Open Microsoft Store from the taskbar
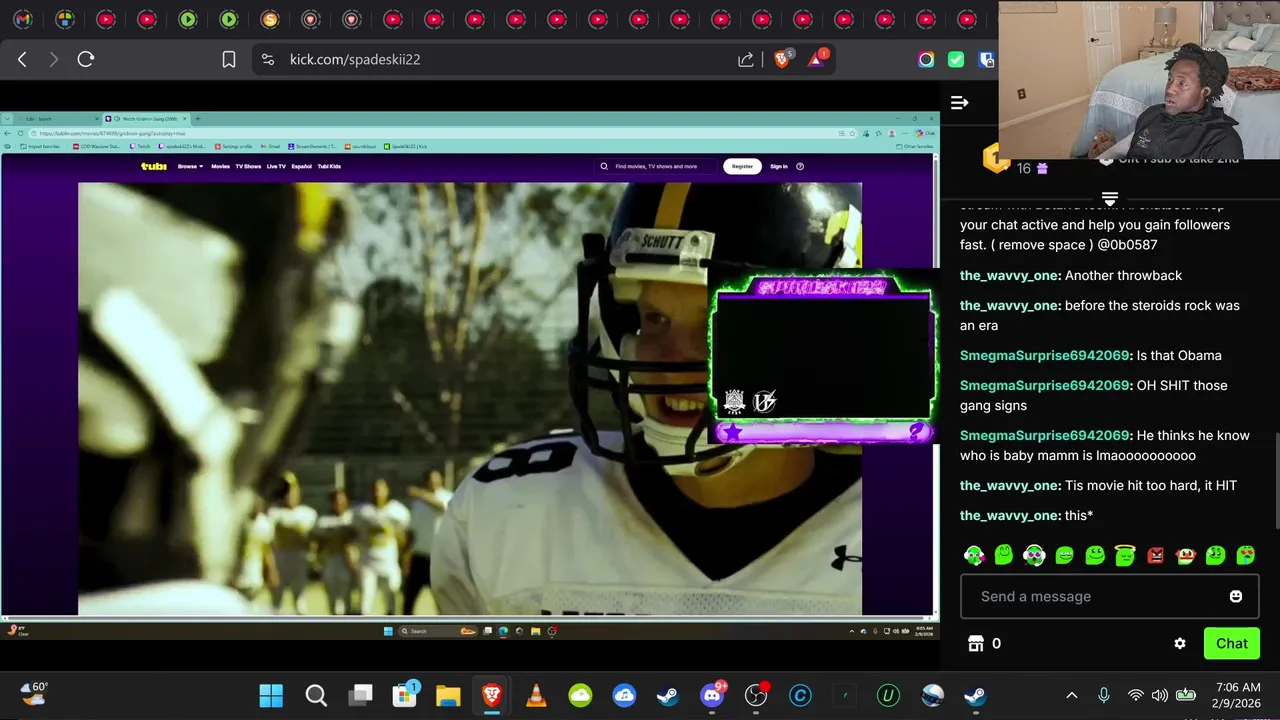This screenshot has width=1280, height=720. coord(404,695)
